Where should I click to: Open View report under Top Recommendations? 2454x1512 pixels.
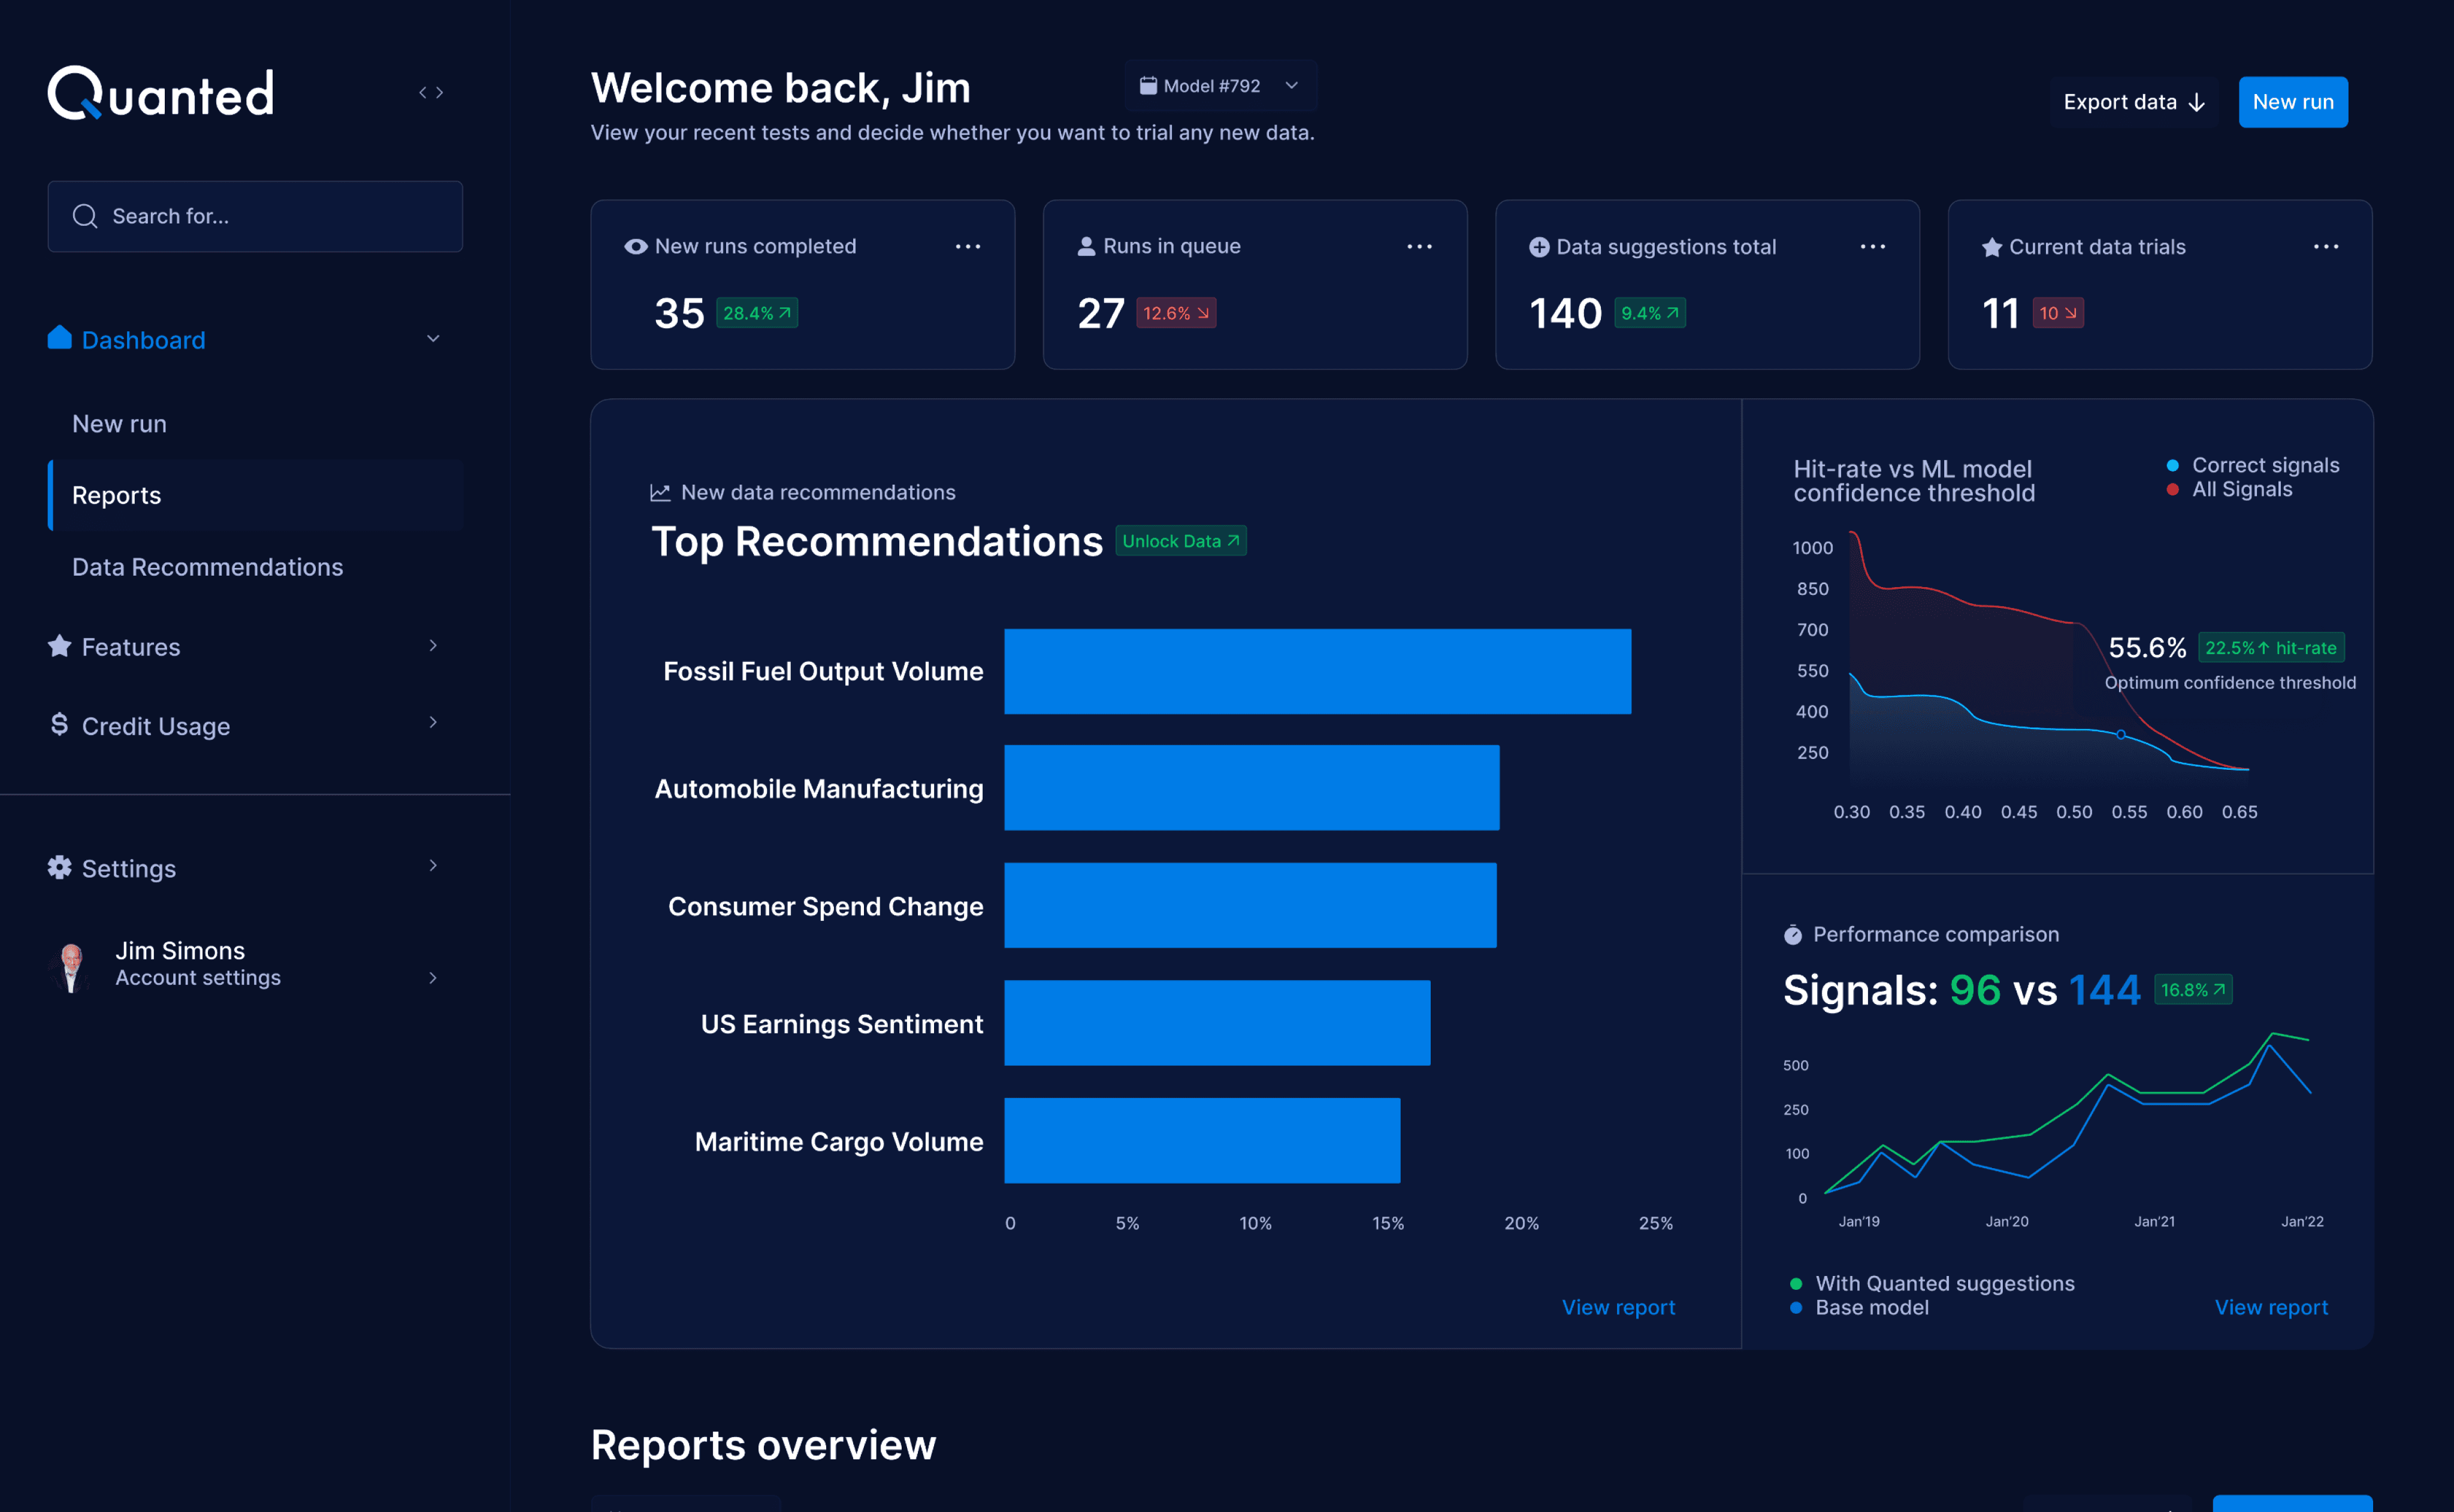point(1618,1307)
